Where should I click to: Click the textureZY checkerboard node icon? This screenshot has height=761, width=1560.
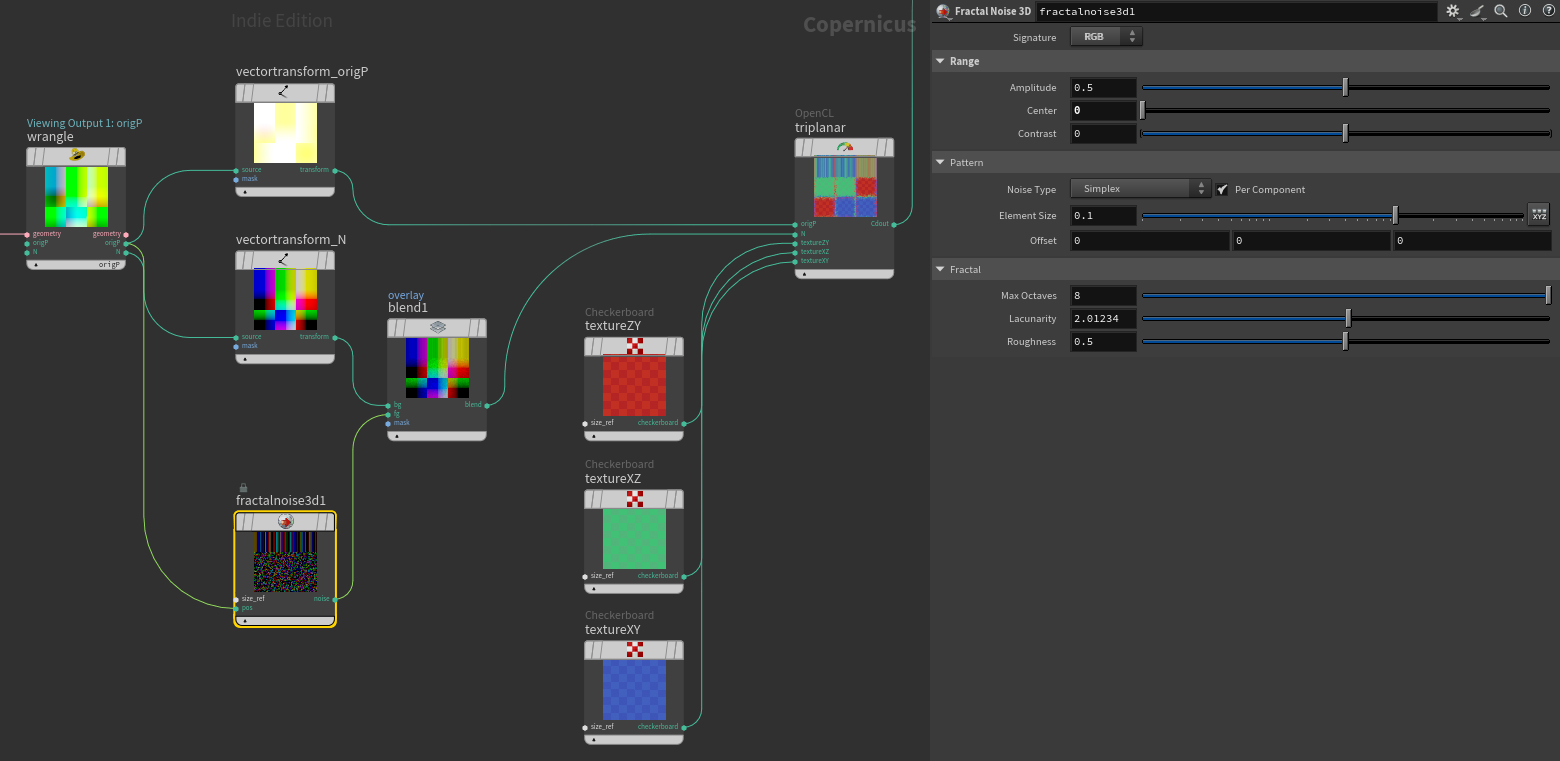click(634, 346)
